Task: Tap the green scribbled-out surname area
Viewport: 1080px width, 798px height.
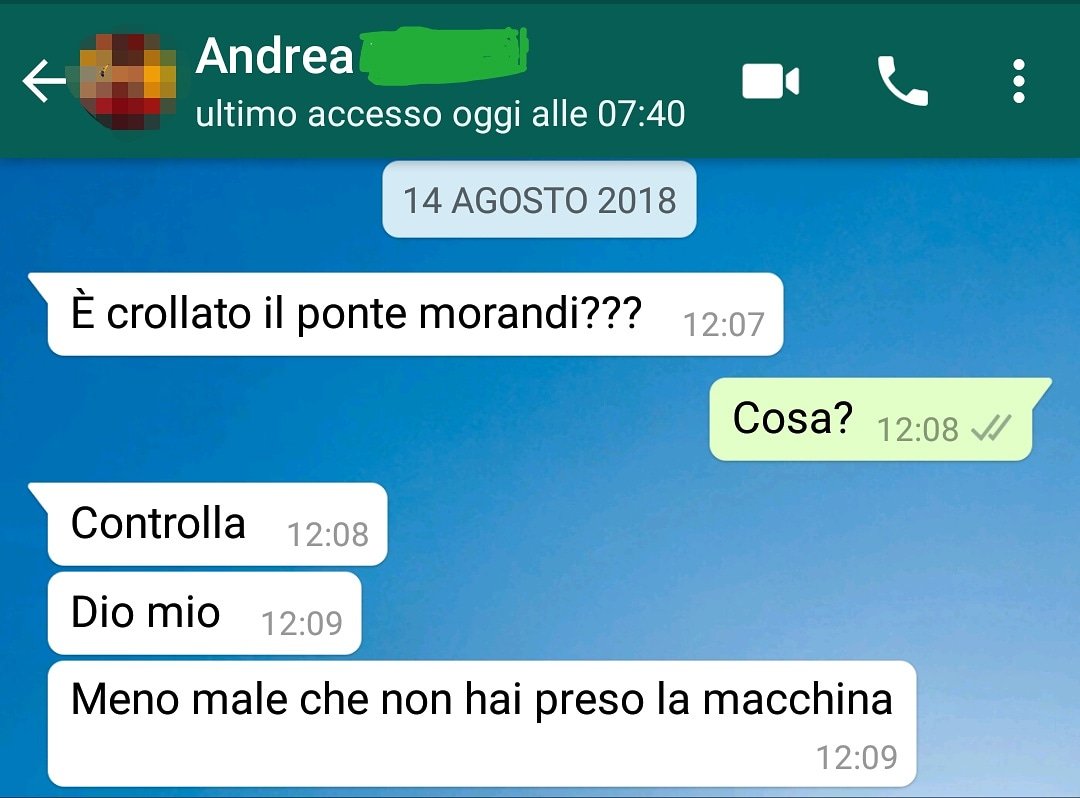Action: pos(444,56)
